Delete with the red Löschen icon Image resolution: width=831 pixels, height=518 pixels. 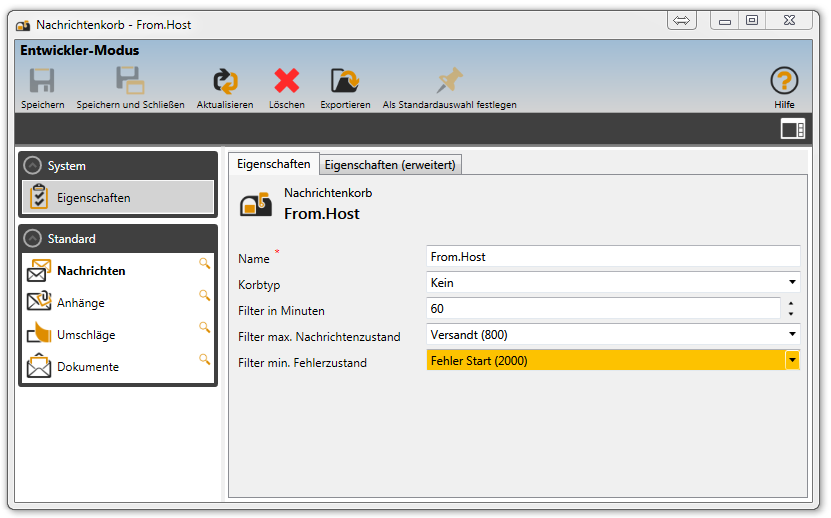pyautogui.click(x=287, y=82)
